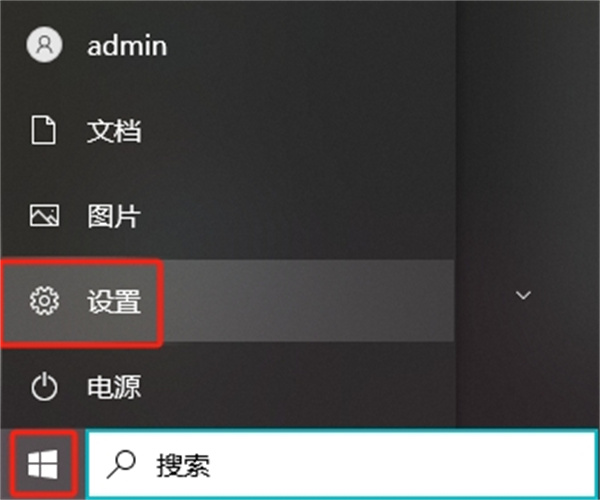Expand the tile group with the chevron arrow

click(523, 295)
